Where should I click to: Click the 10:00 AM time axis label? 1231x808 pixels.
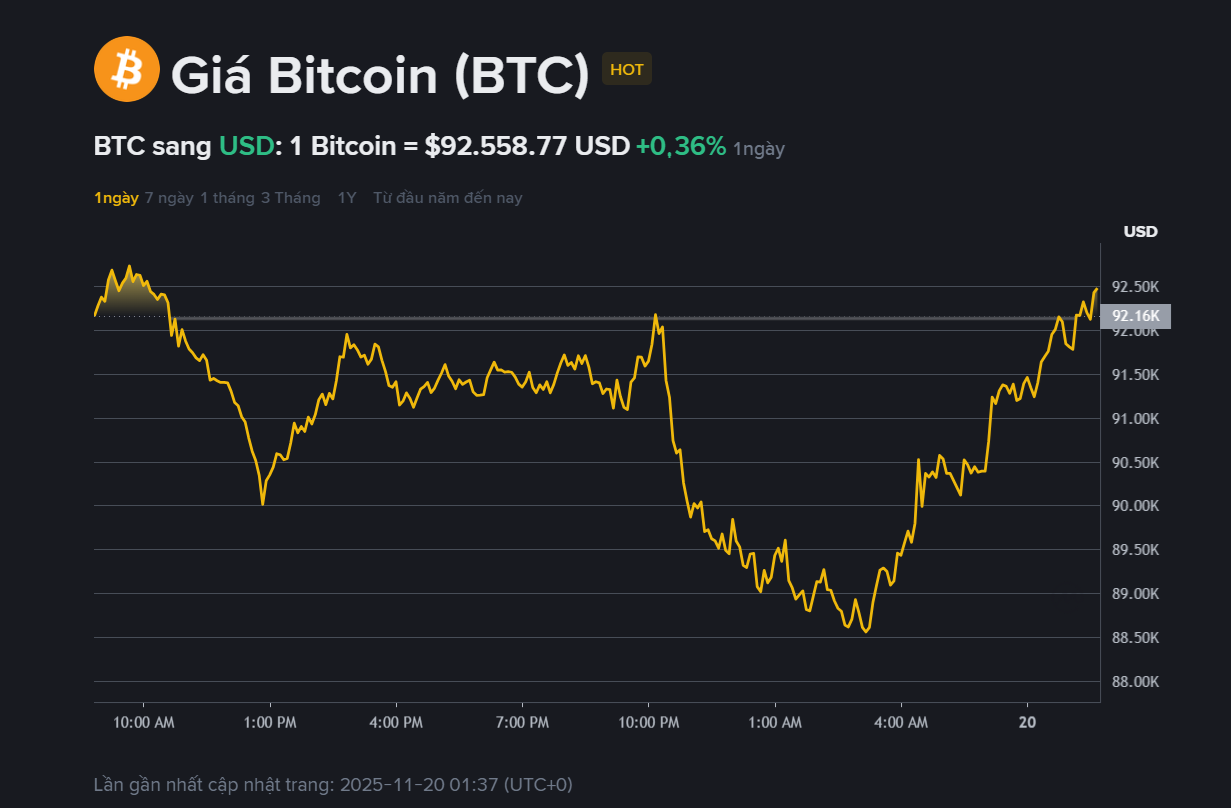tap(144, 722)
